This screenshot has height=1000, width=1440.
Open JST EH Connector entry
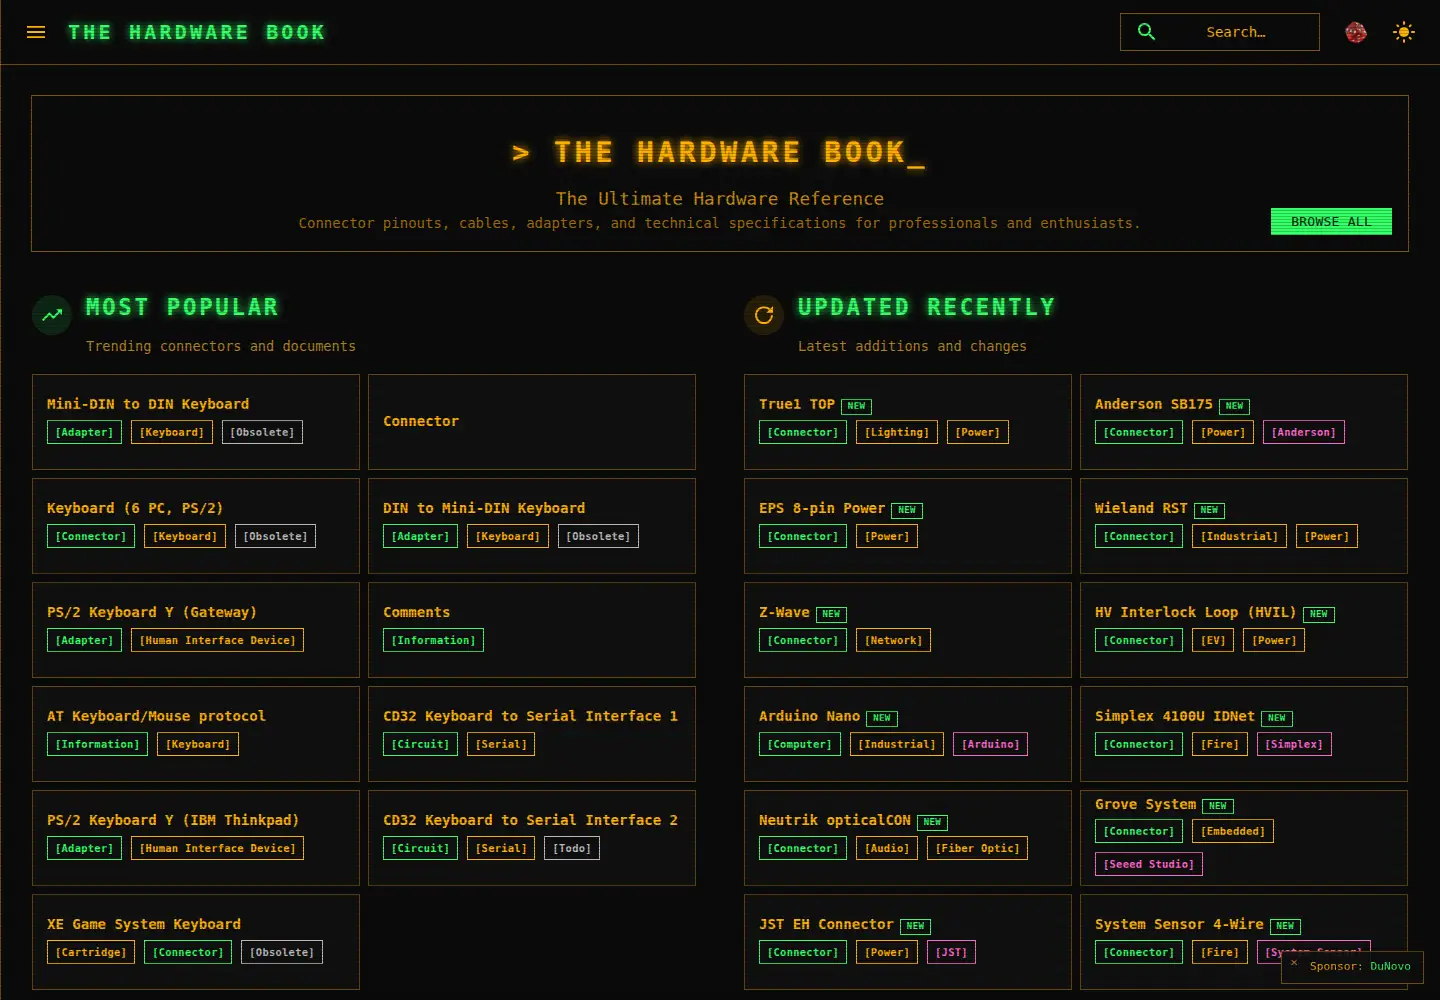click(x=908, y=942)
